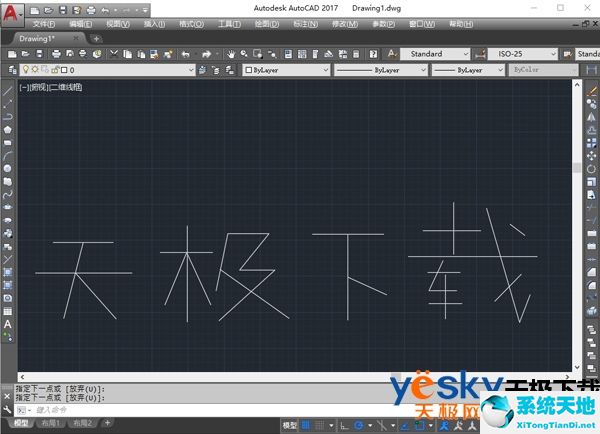Screen dimensions: 600x434
Task: Open the 文件(F) menu
Action: 44,24
